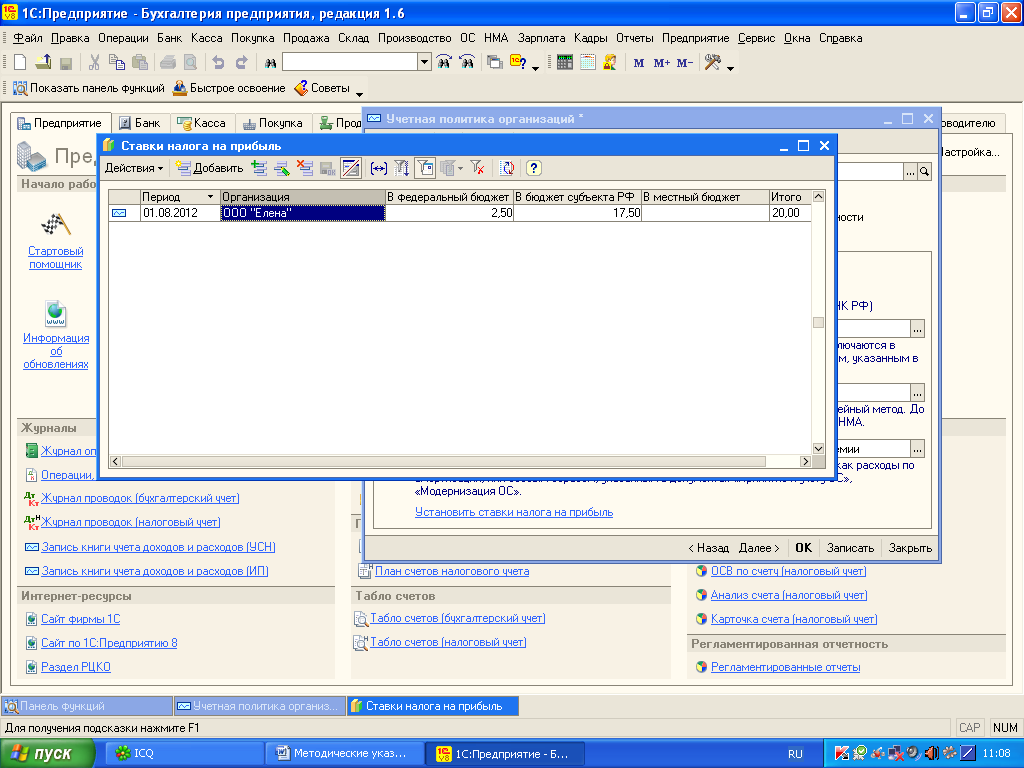Image resolution: width=1024 pixels, height=768 pixels.
Task: Click the edit current record pencil icon
Action: click(282, 168)
